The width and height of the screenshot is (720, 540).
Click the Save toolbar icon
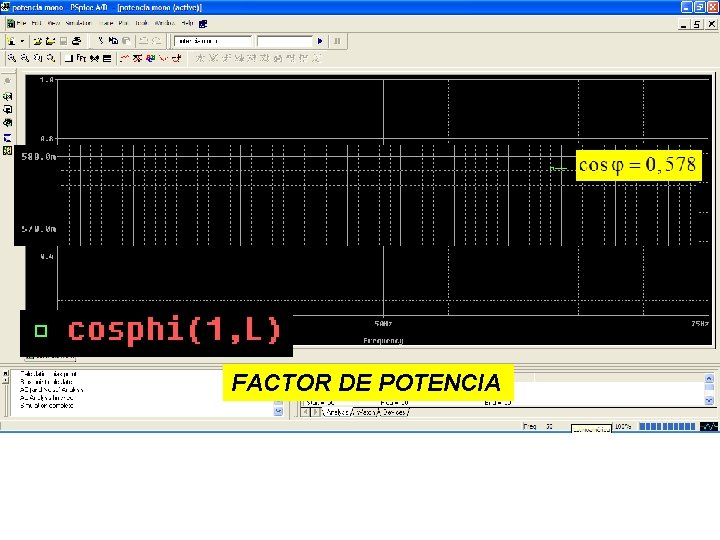click(x=63, y=41)
